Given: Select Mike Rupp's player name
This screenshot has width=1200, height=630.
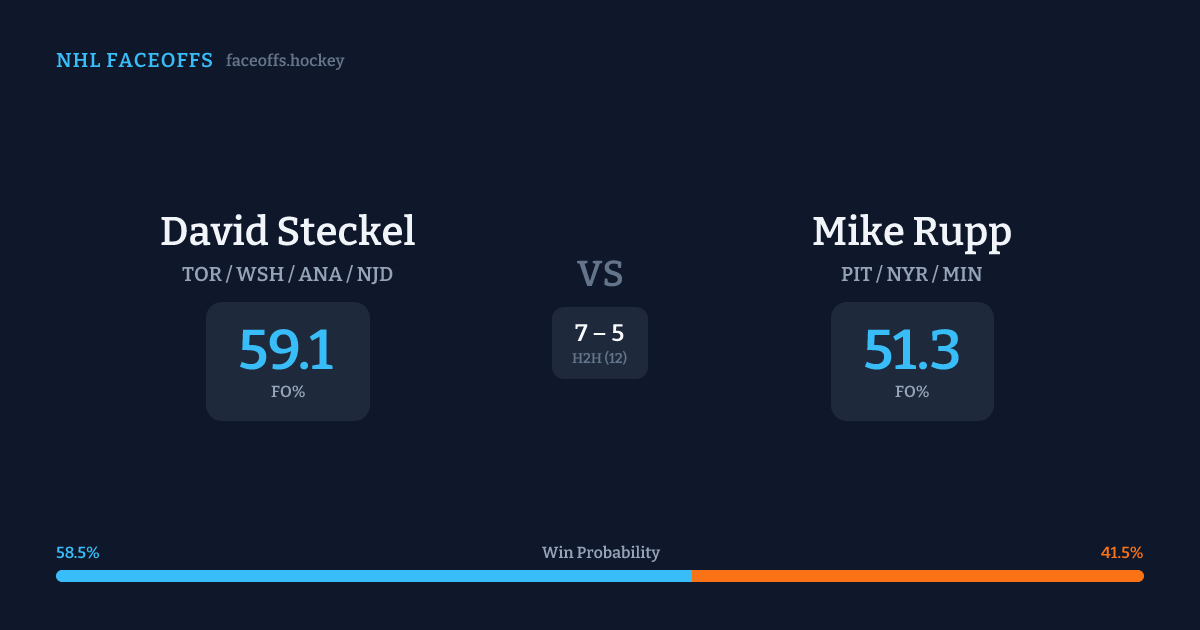Looking at the screenshot, I should [912, 231].
